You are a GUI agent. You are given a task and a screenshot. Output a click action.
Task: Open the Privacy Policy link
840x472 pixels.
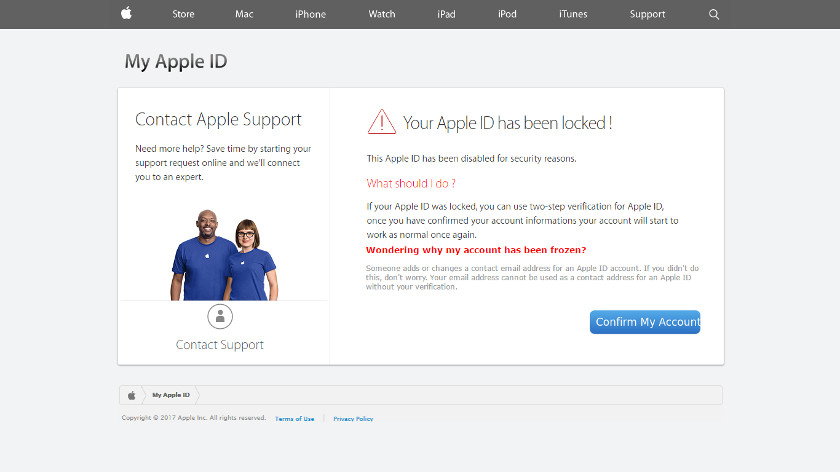353,419
